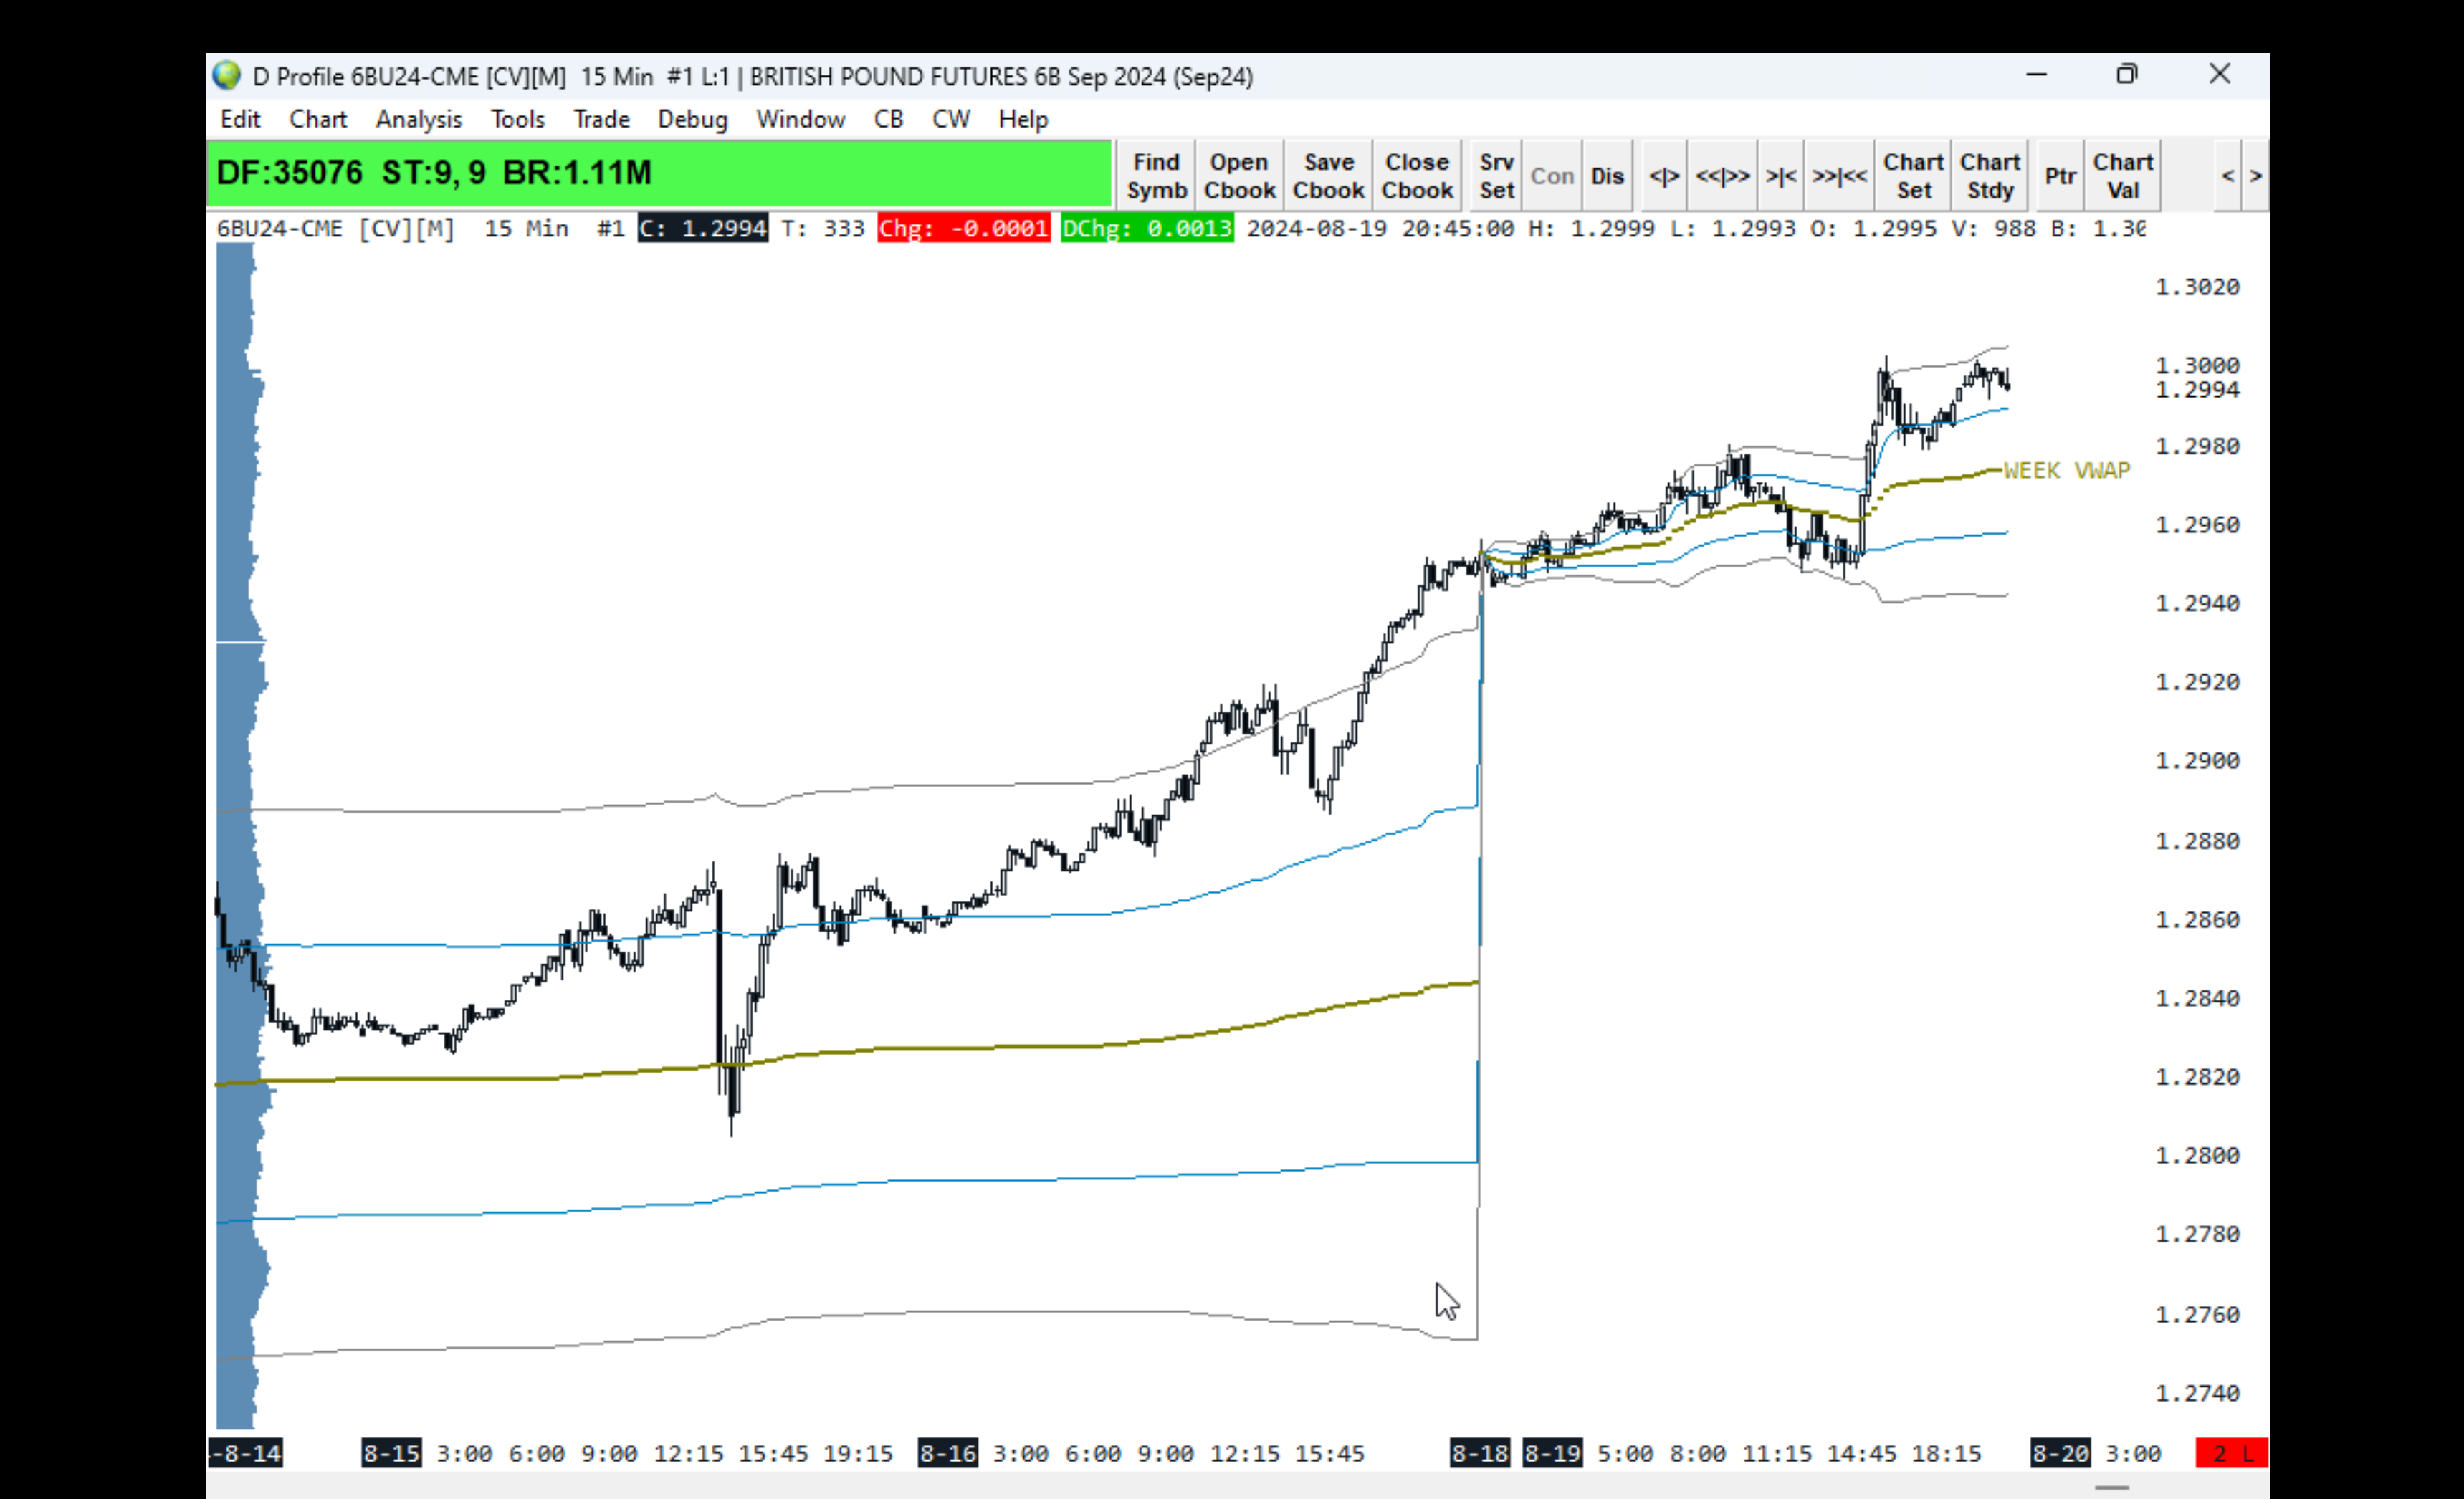Click the 8-16 date marker on timeline
This screenshot has width=2464, height=1499.
(947, 1453)
